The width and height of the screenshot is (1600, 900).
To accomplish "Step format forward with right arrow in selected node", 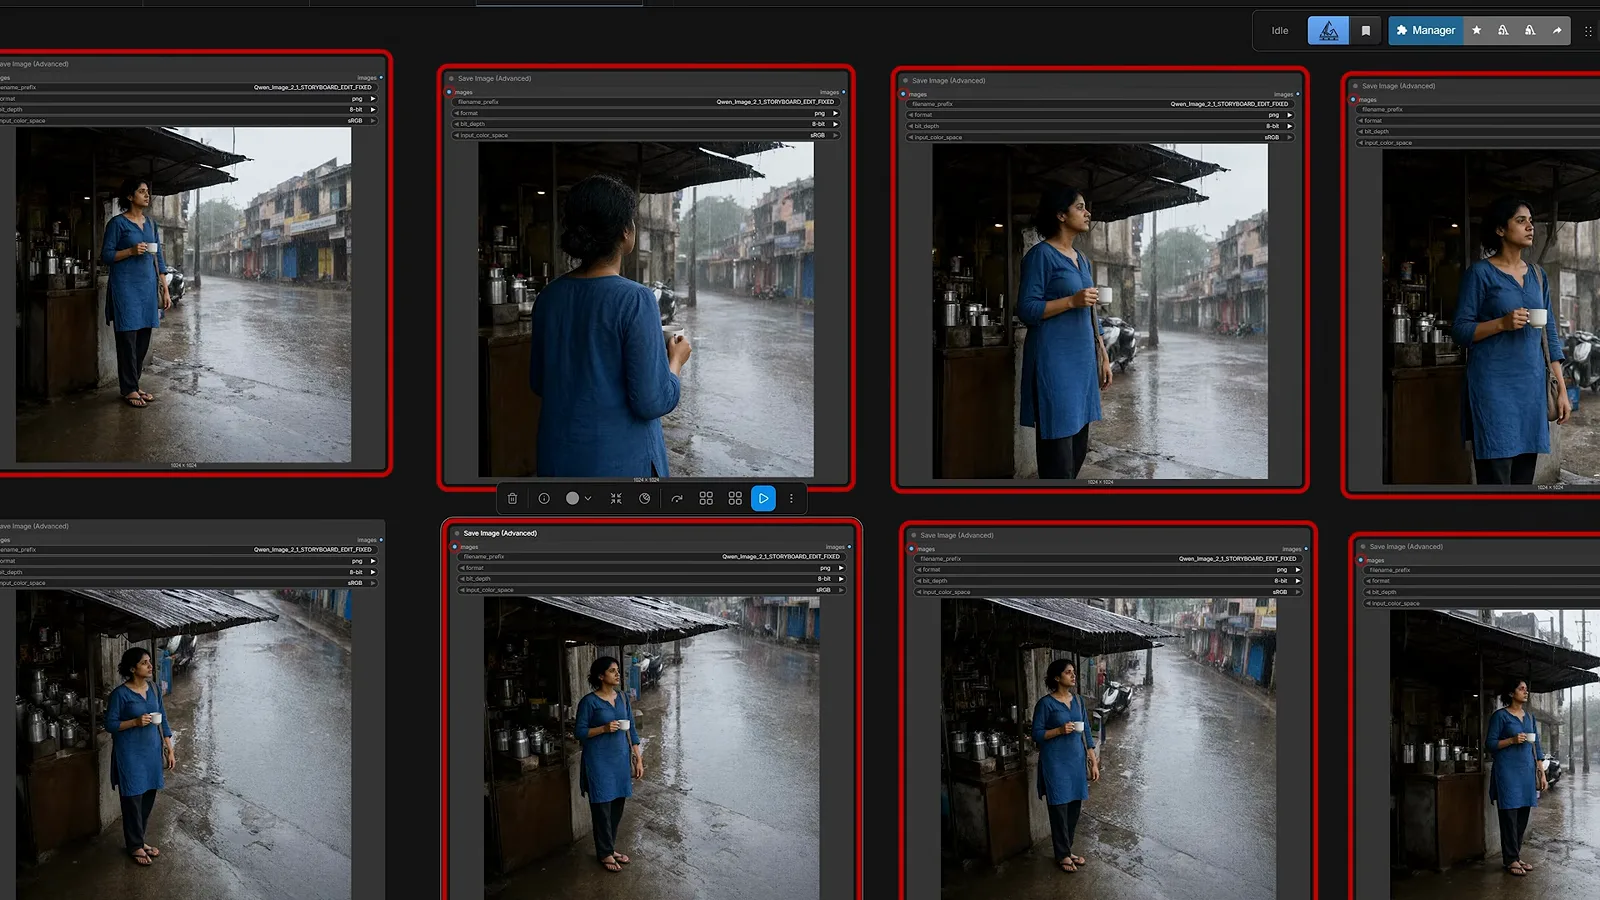I will [x=841, y=568].
